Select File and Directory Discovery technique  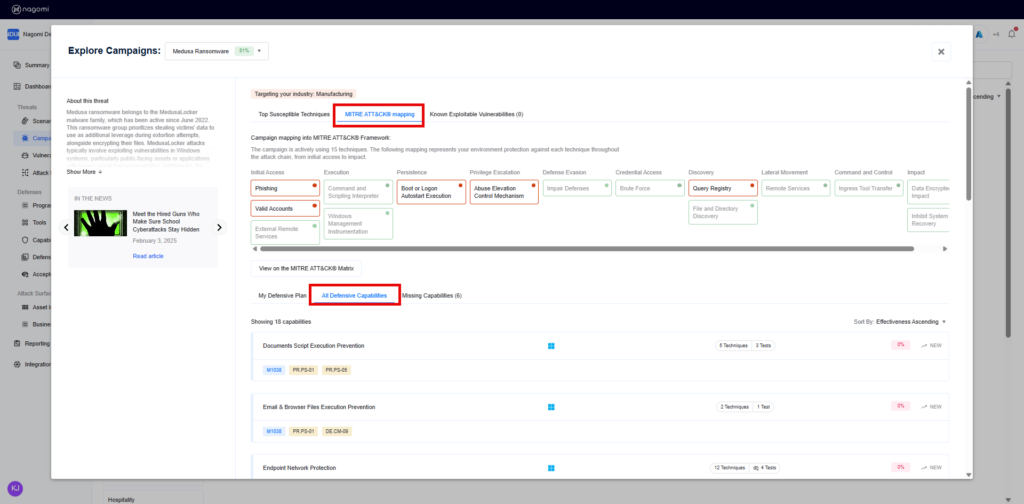tap(723, 212)
